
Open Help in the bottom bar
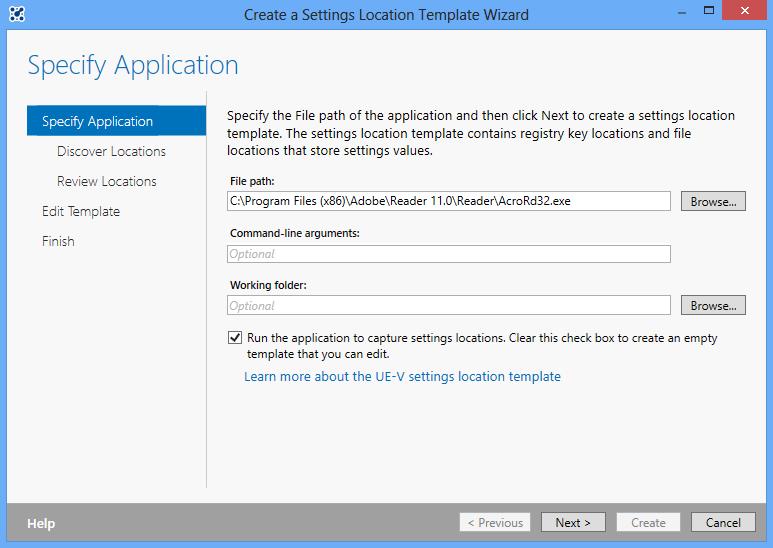click(x=41, y=523)
